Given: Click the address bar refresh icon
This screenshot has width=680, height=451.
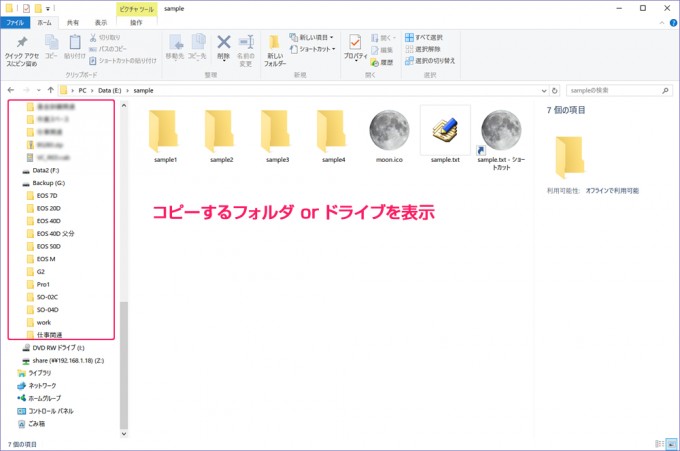Looking at the screenshot, I should click(x=555, y=91).
